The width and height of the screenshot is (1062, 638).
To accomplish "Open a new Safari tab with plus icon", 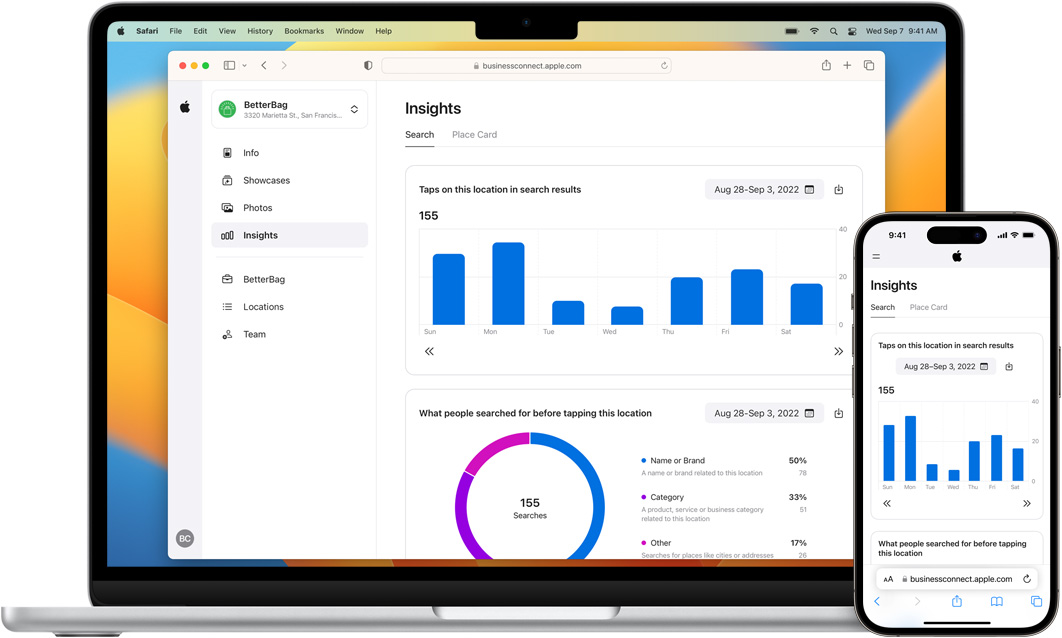I will coord(847,66).
